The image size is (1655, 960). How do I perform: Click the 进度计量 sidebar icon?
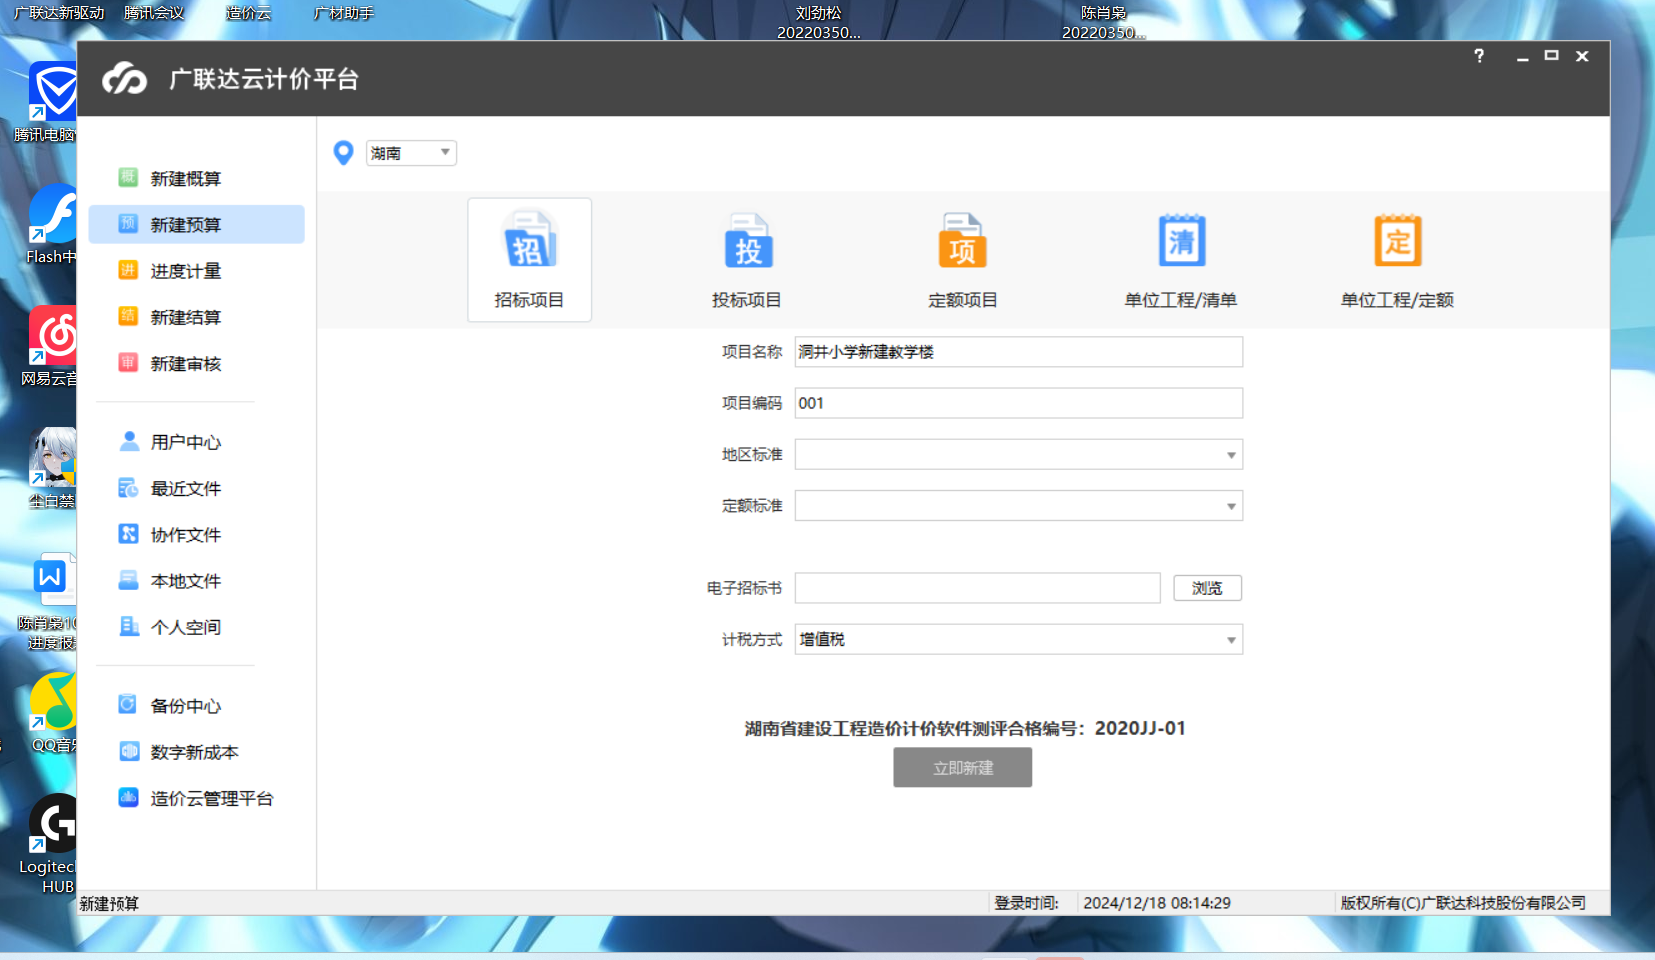pyautogui.click(x=128, y=270)
